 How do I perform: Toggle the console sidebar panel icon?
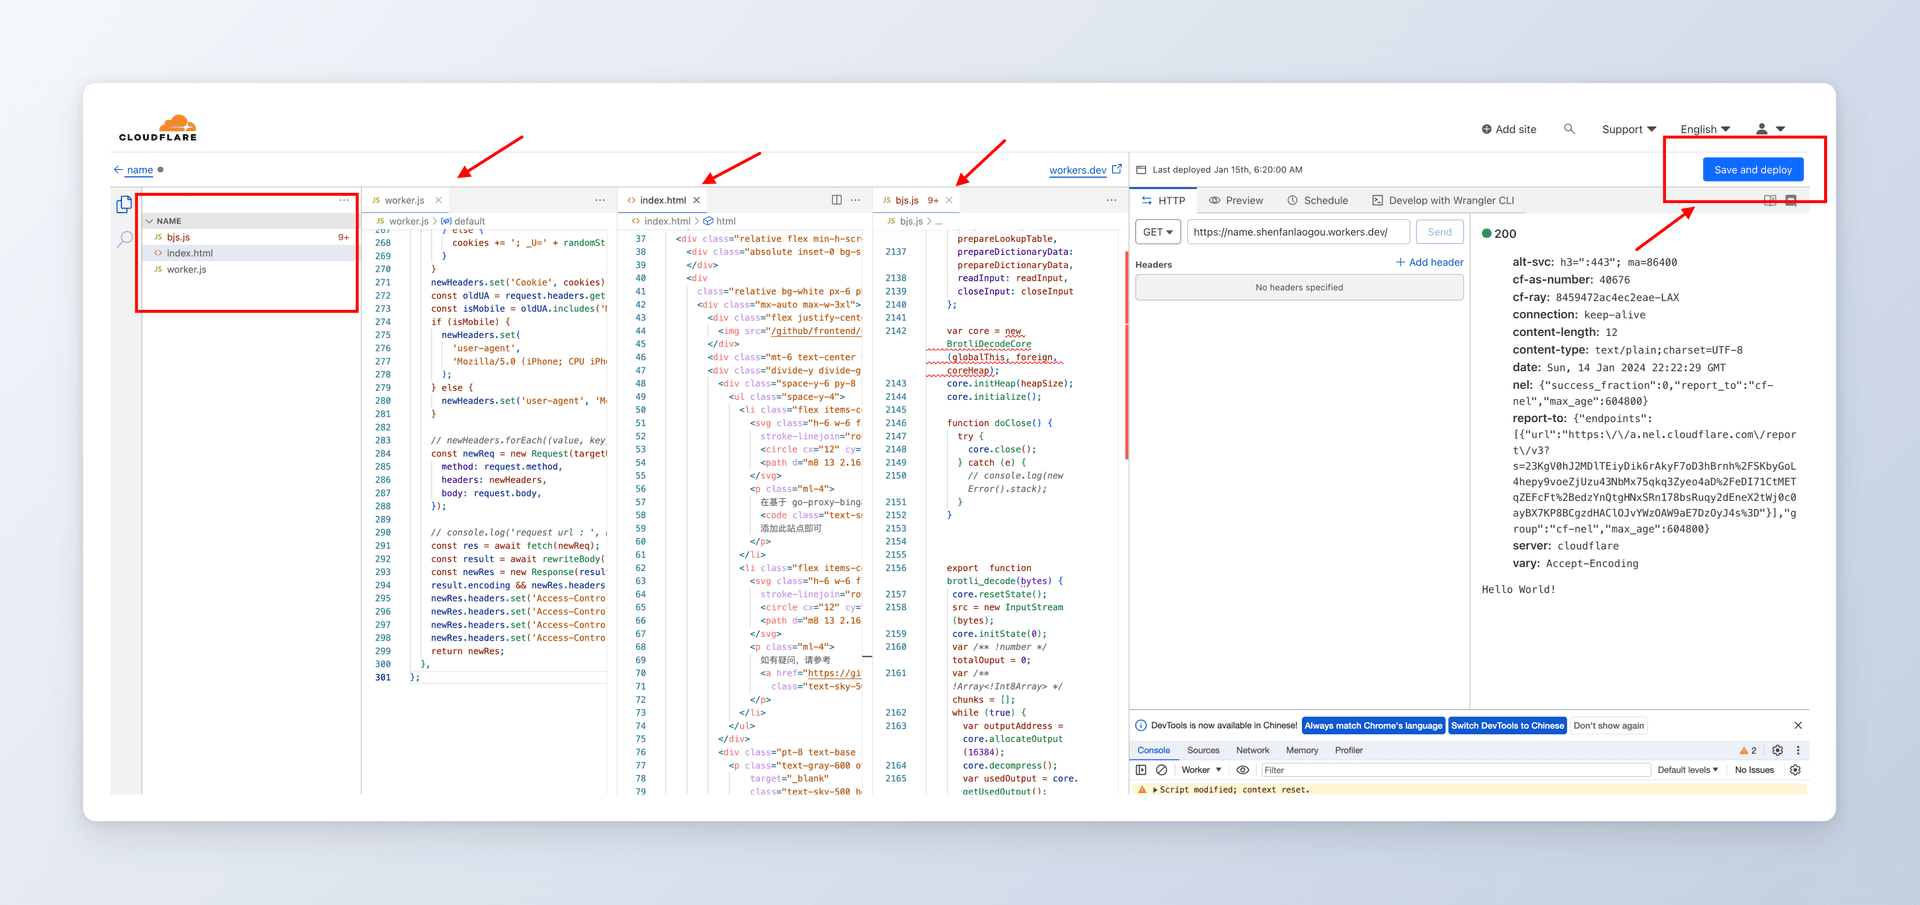tap(1141, 770)
